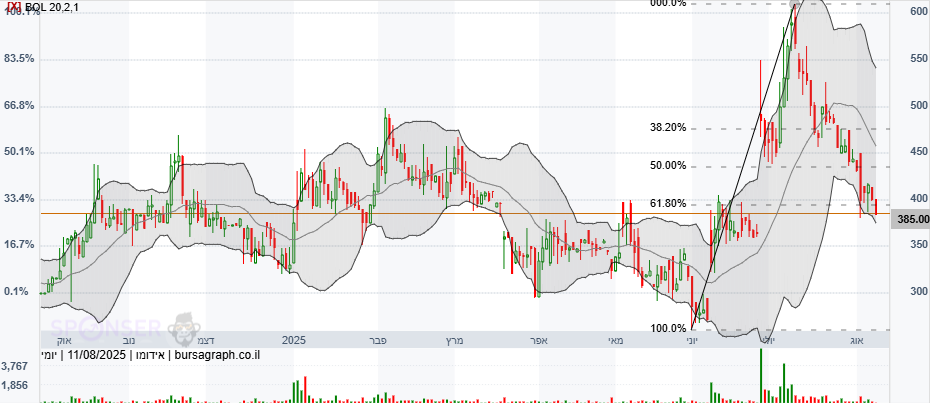930x403 pixels.
Task: Click the פבר month label
Action: tap(380, 341)
